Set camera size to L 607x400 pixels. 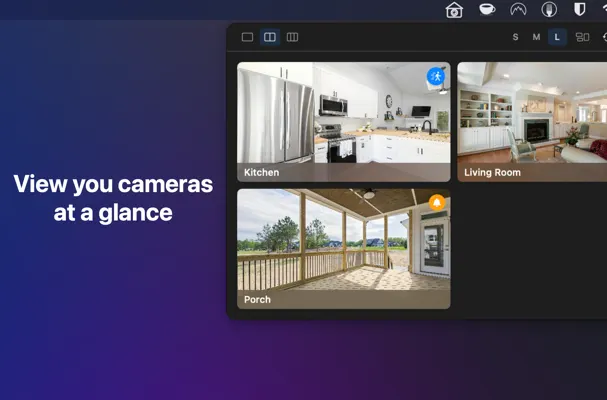pyautogui.click(x=557, y=37)
